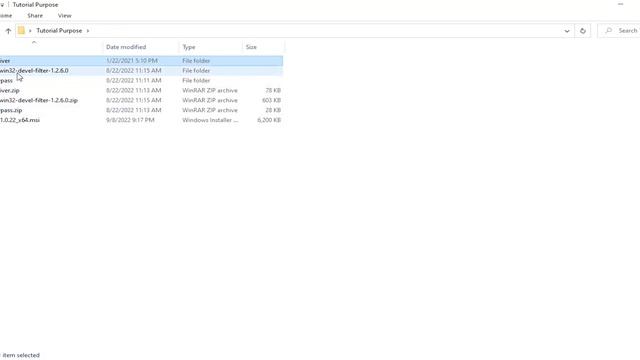Screen dimensions: 640x360
Task: Sort by Date modified column header
Action: 126,47
